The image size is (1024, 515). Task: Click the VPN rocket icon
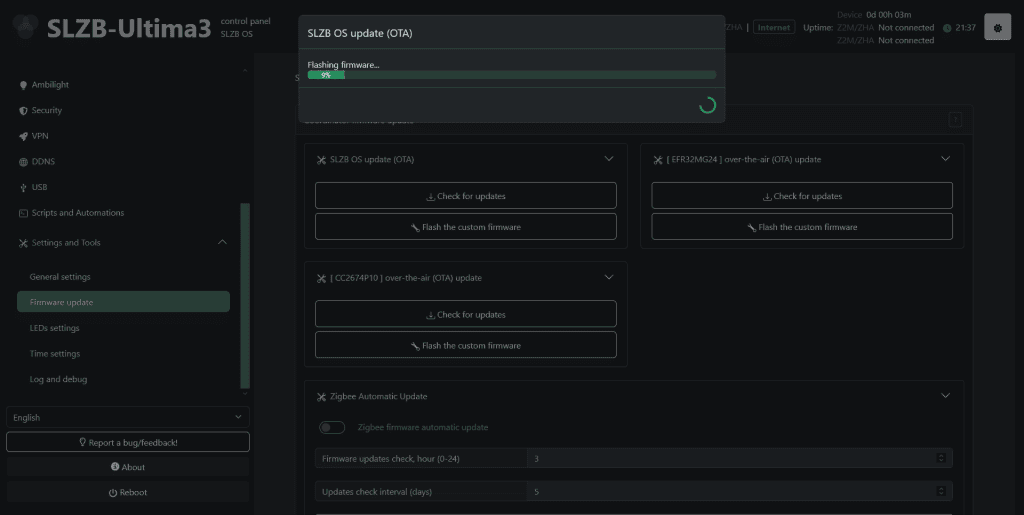click(23, 136)
